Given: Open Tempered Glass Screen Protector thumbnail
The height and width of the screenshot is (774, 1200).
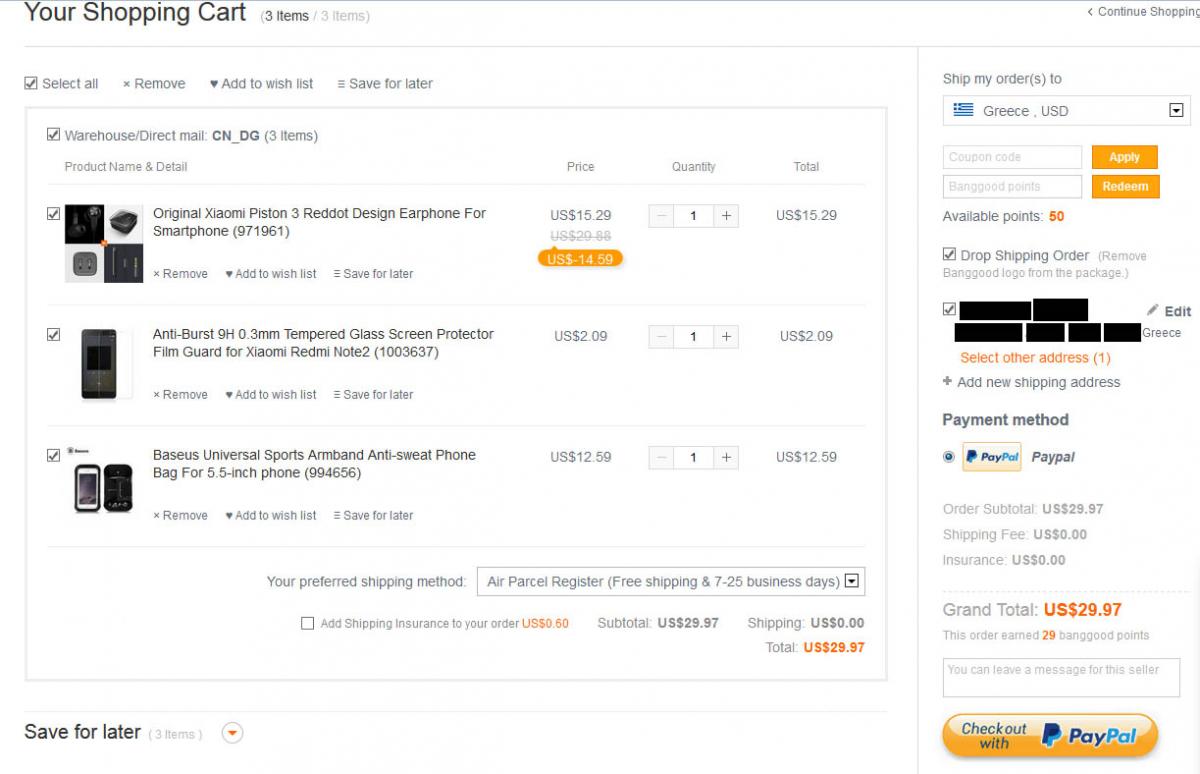Looking at the screenshot, I should pos(104,365).
